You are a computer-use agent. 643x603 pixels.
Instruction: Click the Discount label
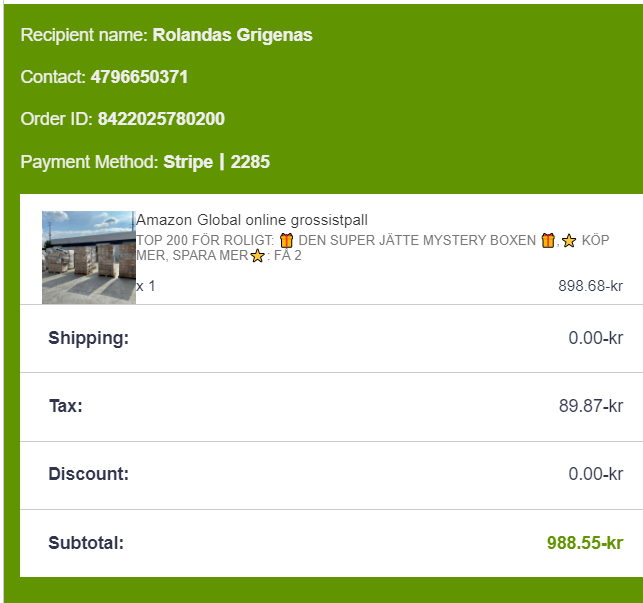point(89,474)
